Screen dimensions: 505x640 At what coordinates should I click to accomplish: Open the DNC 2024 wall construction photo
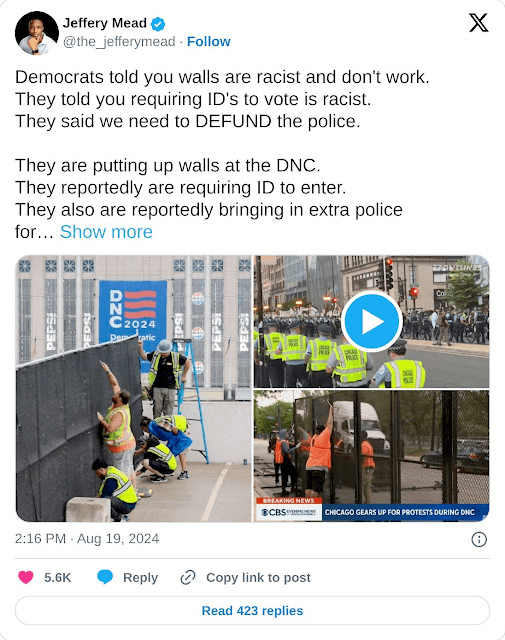click(133, 389)
